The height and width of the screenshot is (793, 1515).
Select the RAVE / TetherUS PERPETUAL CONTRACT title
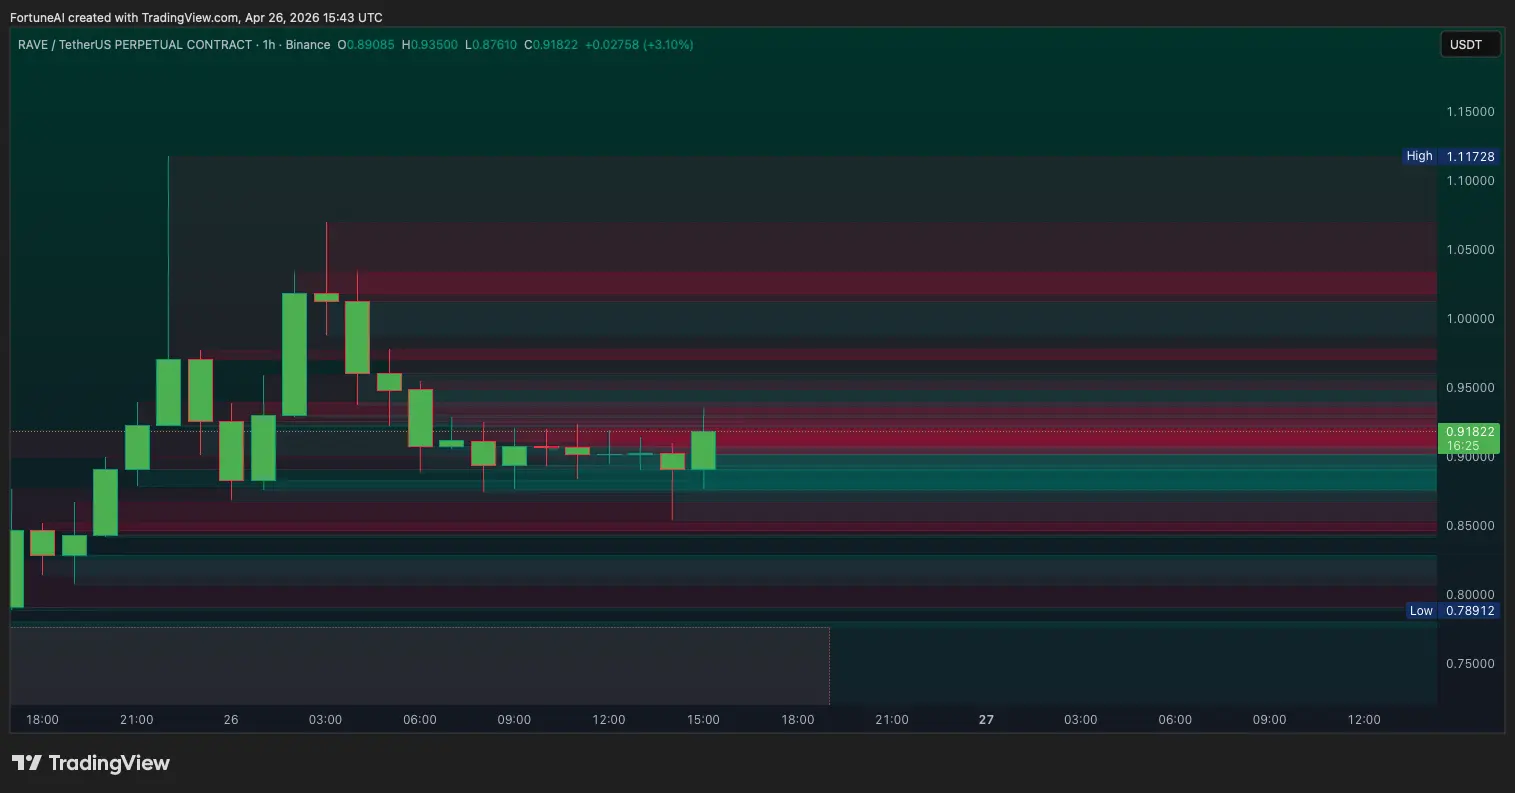tap(135, 45)
